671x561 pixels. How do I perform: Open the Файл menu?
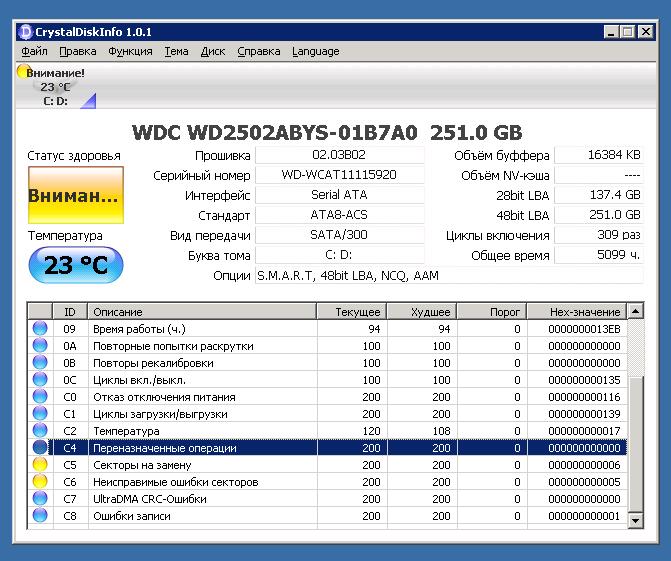34,51
